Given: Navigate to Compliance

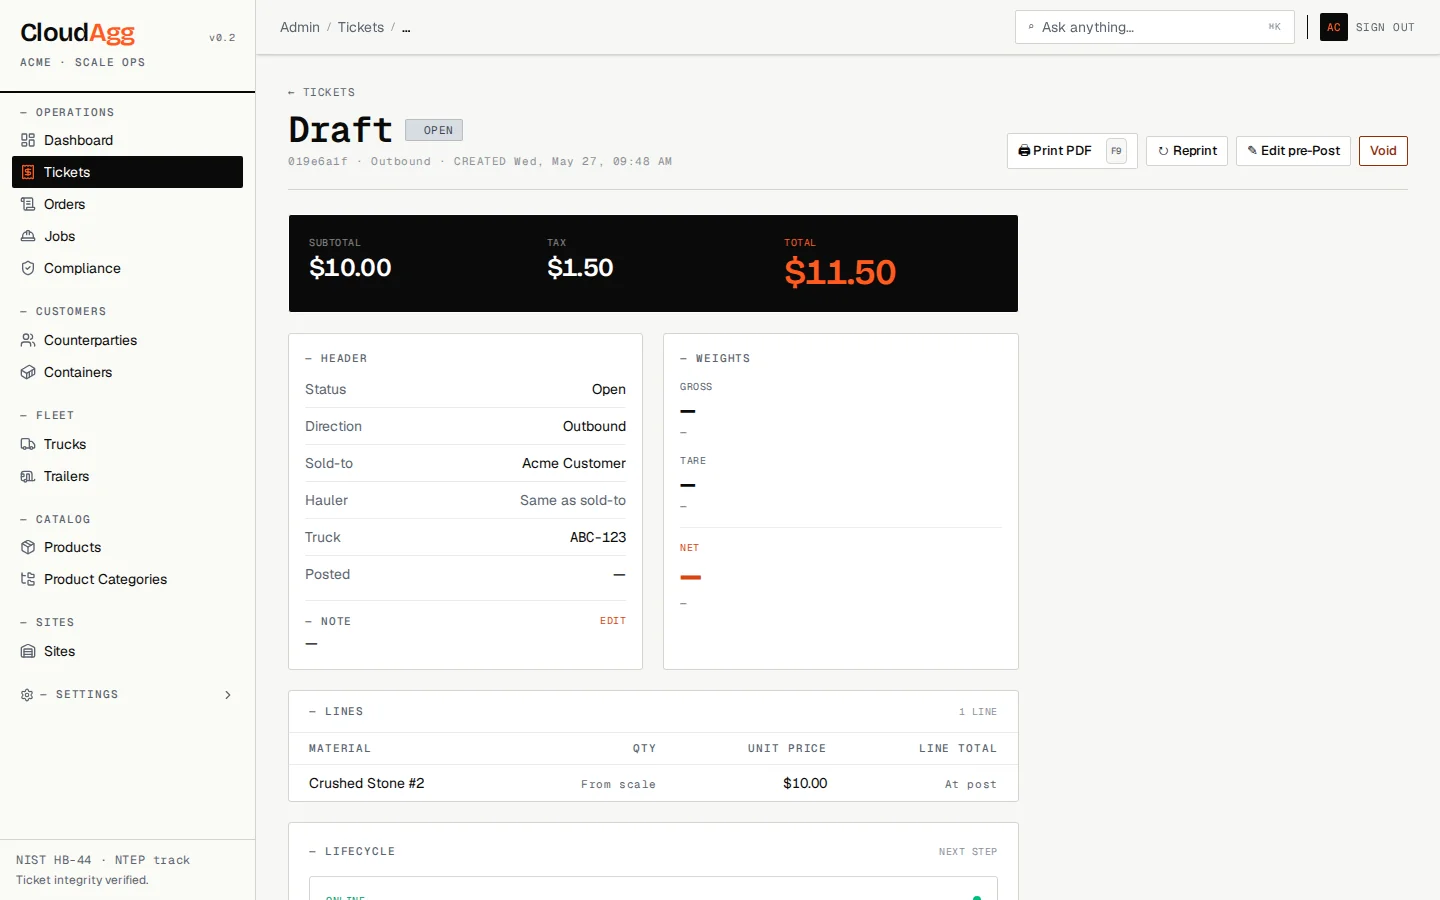Looking at the screenshot, I should [127, 268].
